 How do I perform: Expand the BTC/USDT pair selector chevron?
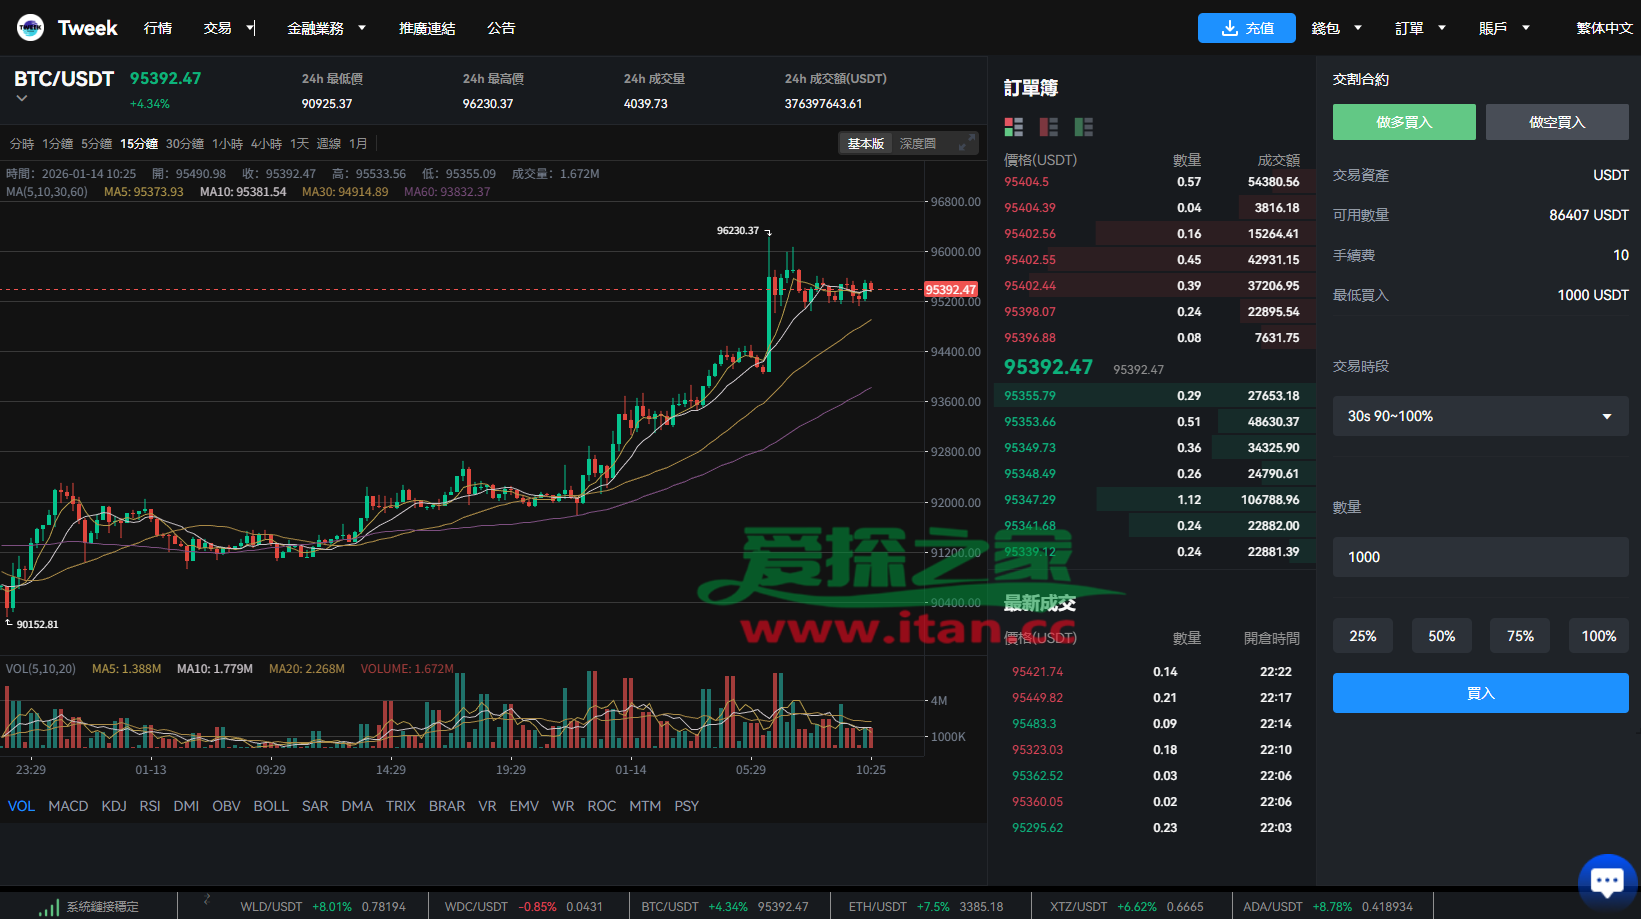[22, 98]
